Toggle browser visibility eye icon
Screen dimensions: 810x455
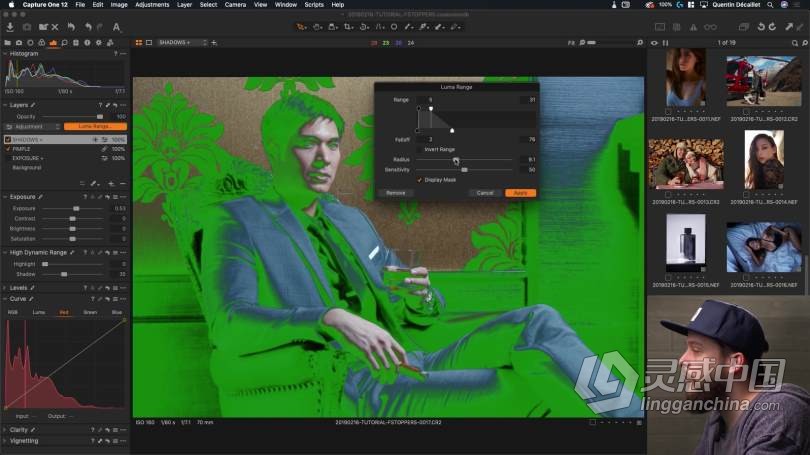(654, 43)
